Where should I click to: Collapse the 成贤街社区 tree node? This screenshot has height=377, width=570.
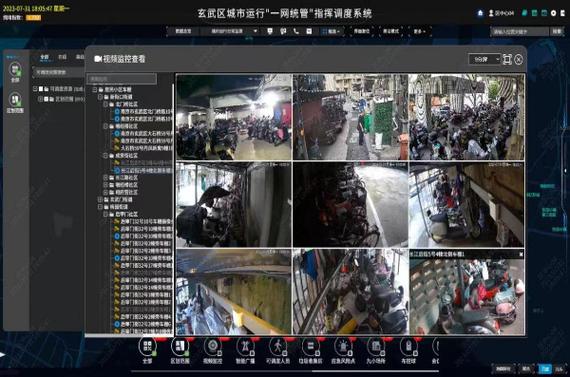[x=105, y=156]
